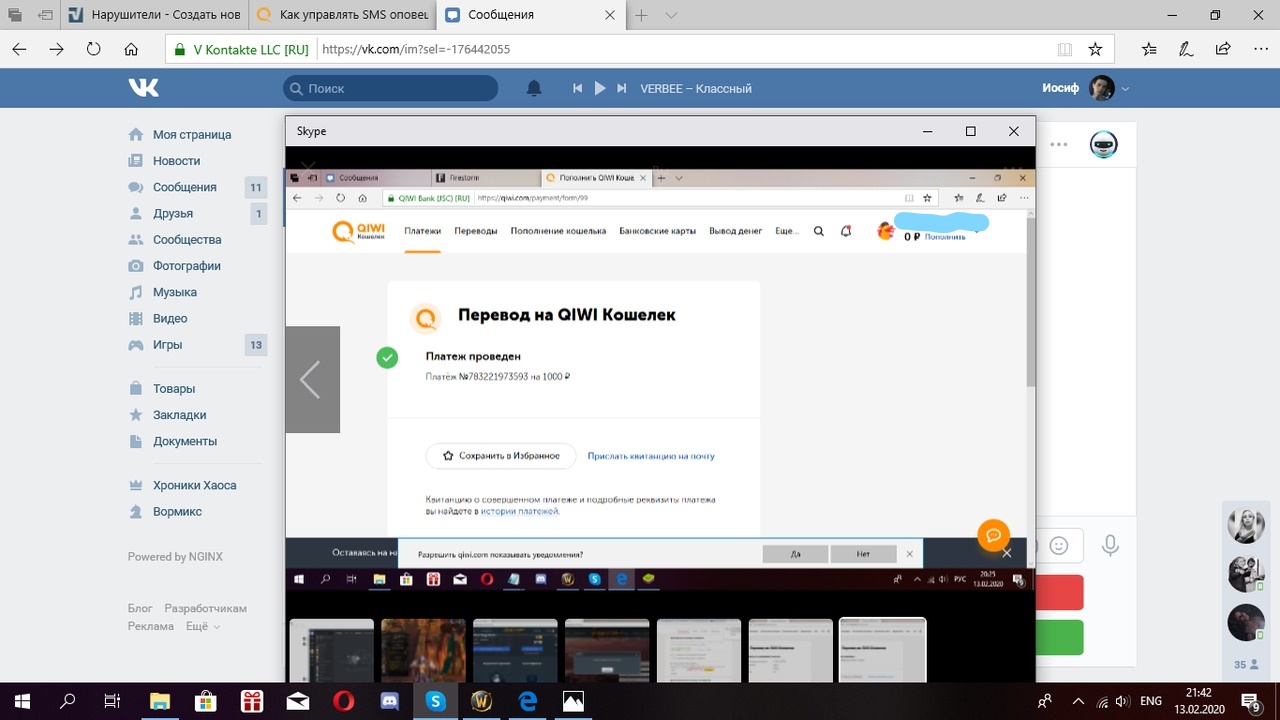Click the red bot keyboard button
Screen dimensions: 1280x720
tap(1060, 593)
